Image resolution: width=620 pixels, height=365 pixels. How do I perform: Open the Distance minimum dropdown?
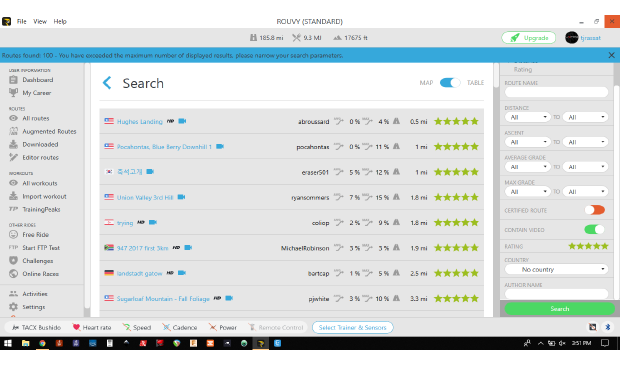click(527, 117)
